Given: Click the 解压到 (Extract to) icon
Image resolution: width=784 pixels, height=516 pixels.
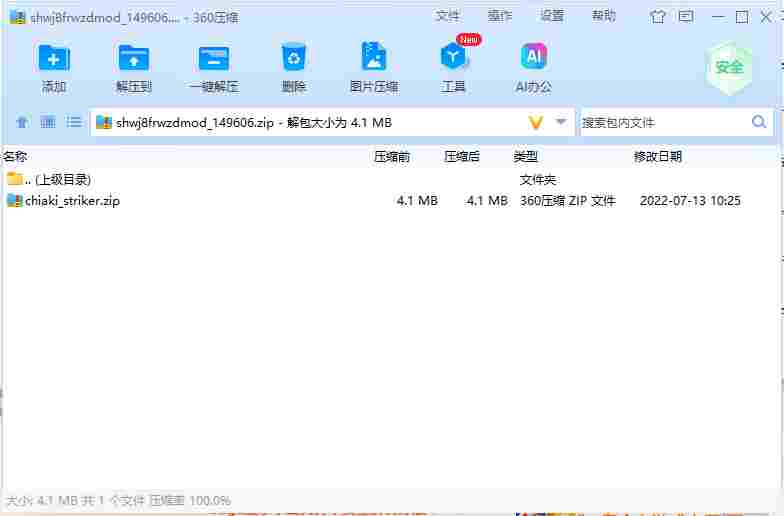Looking at the screenshot, I should coord(134,58).
